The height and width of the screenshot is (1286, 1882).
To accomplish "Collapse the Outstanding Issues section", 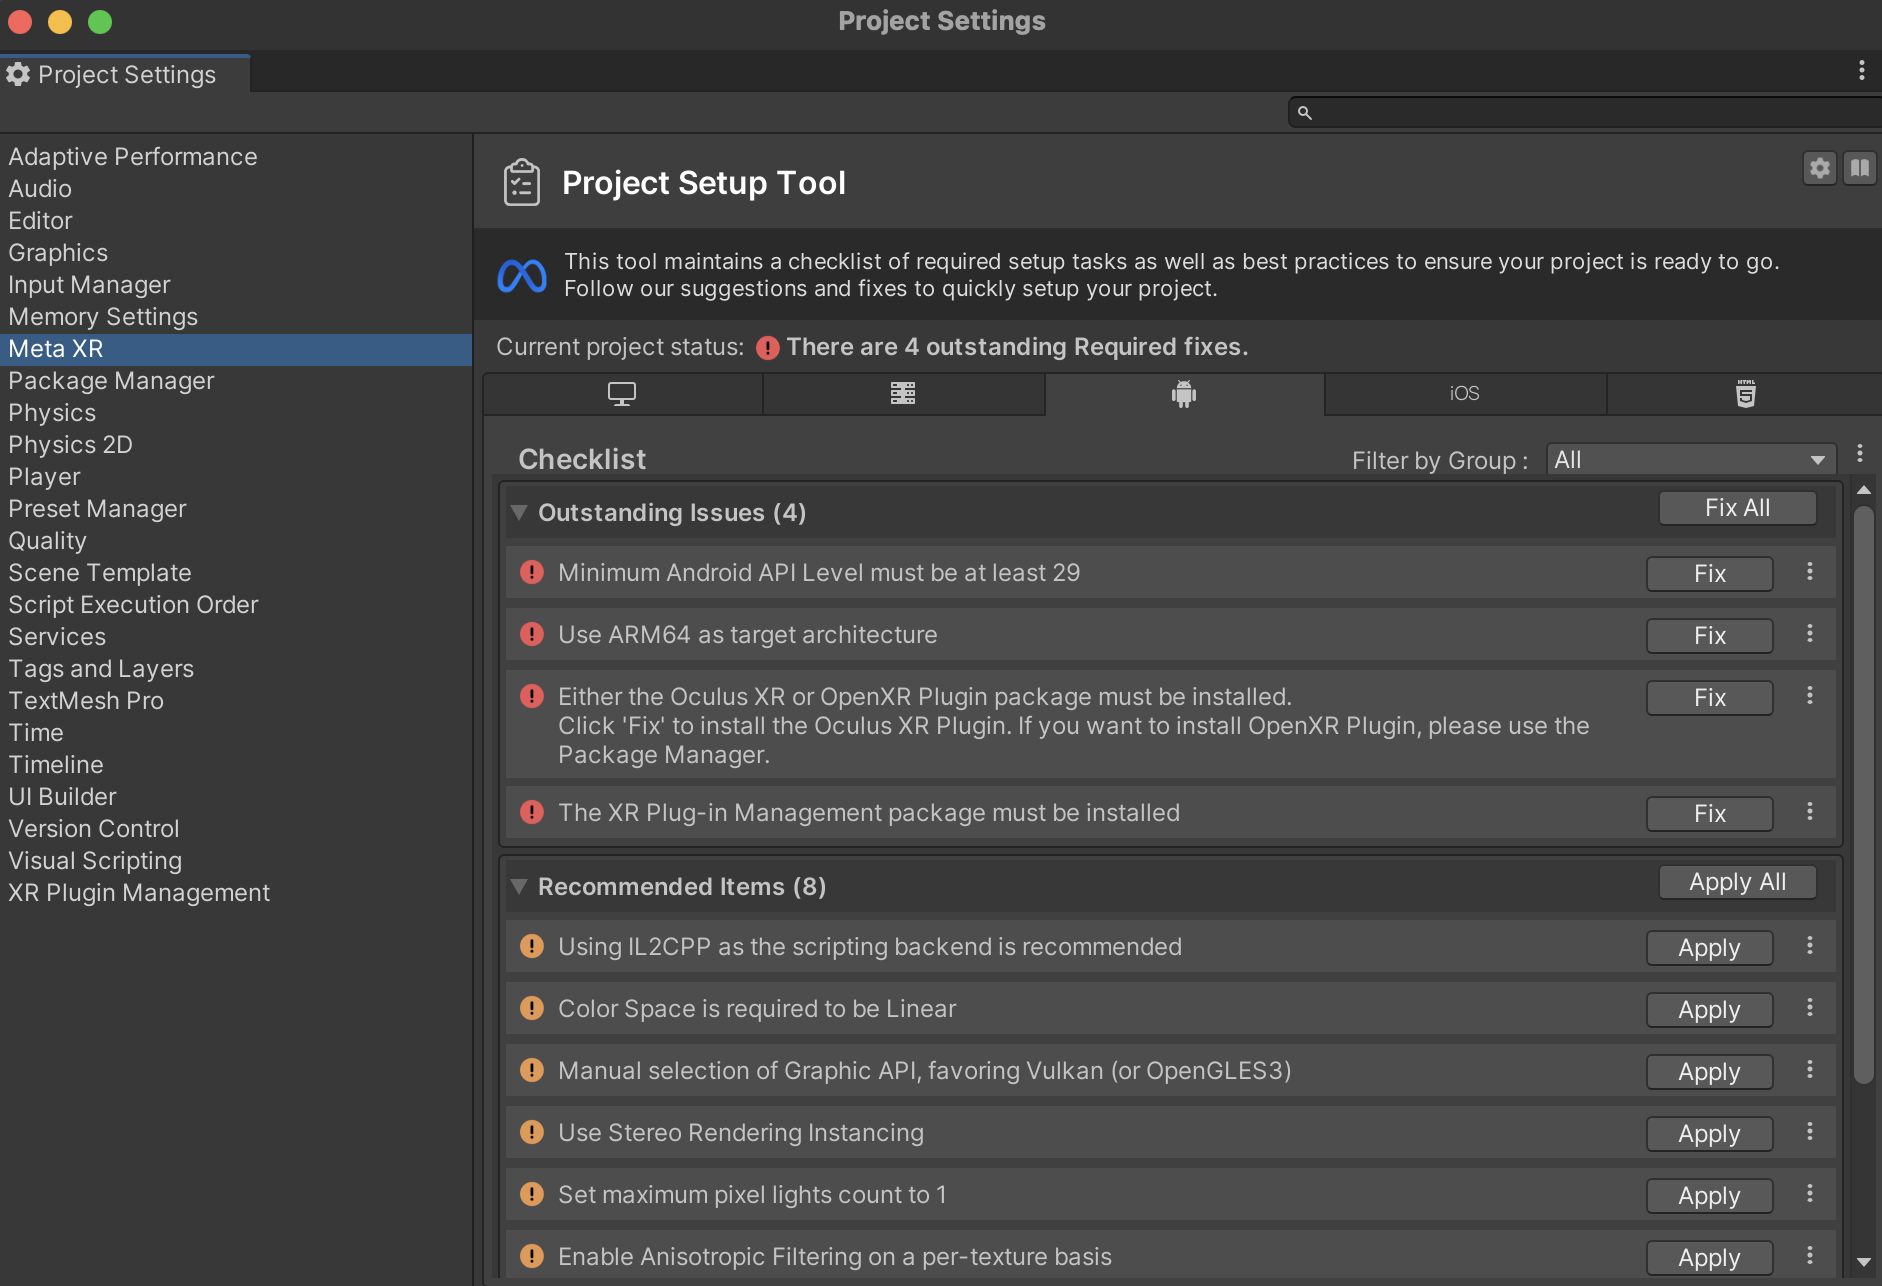I will tap(521, 512).
